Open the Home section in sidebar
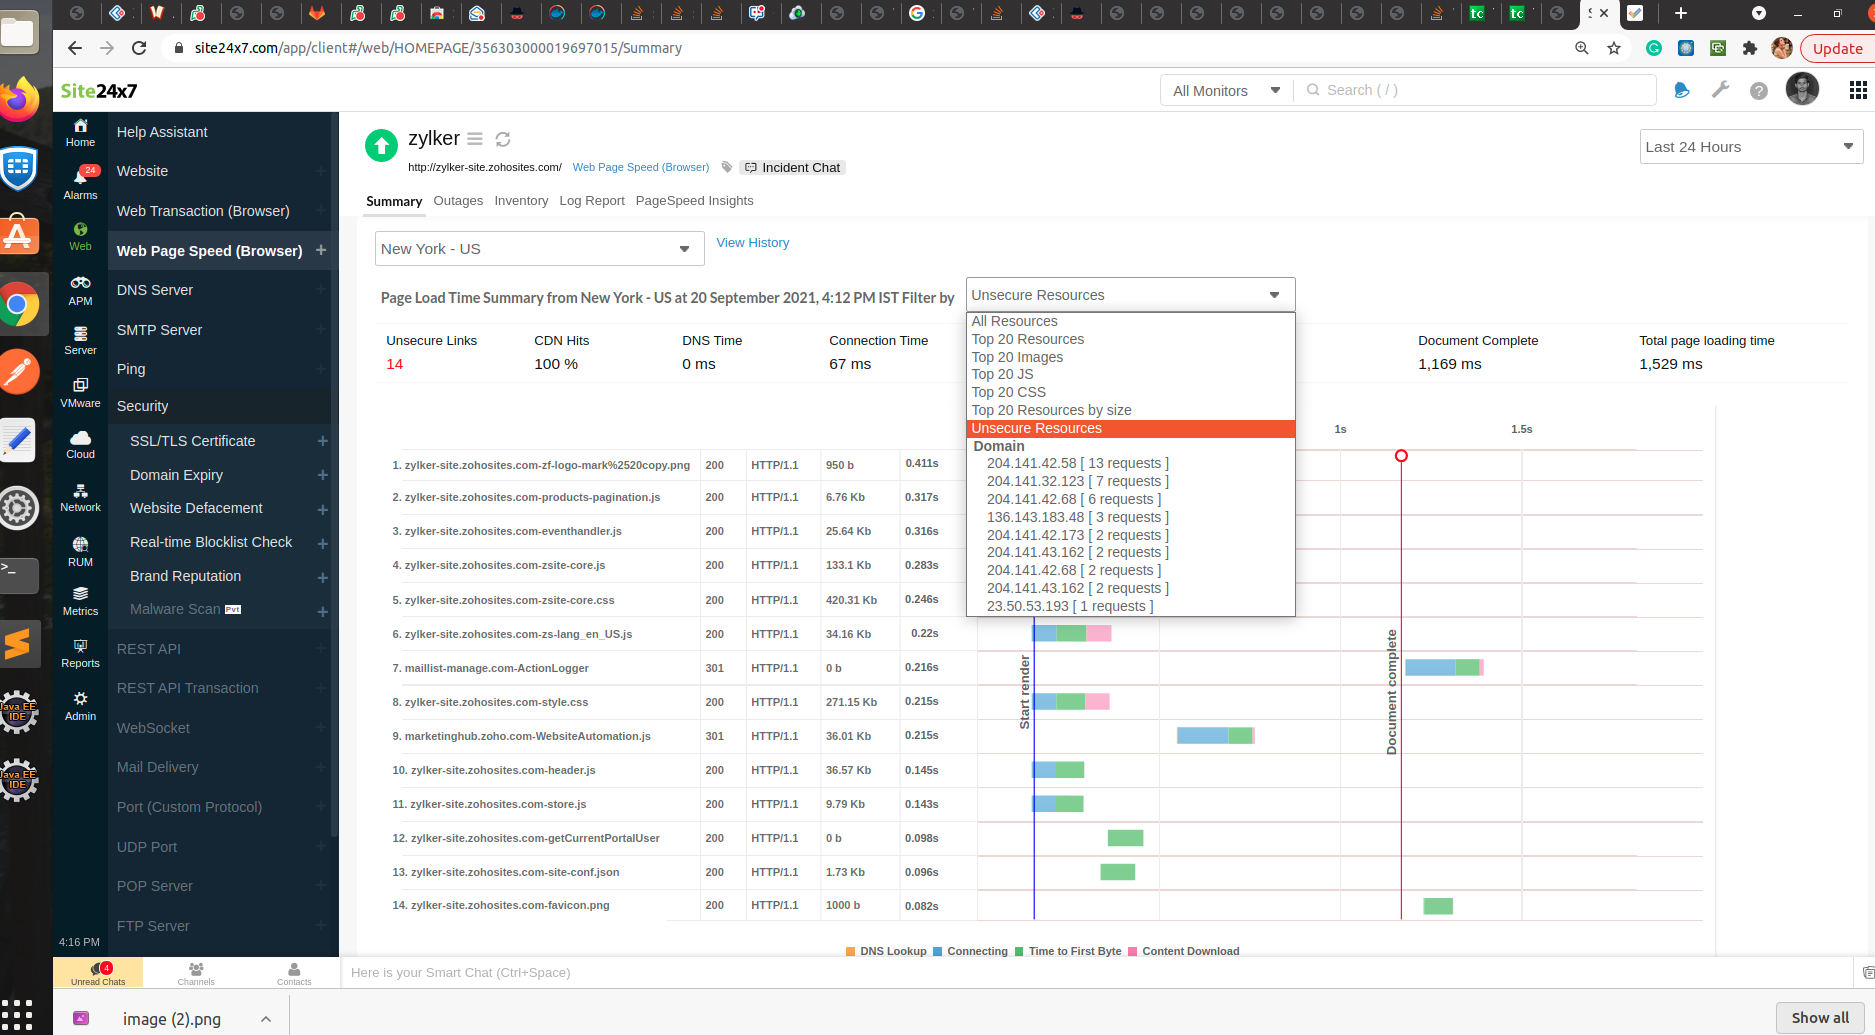 (x=80, y=131)
